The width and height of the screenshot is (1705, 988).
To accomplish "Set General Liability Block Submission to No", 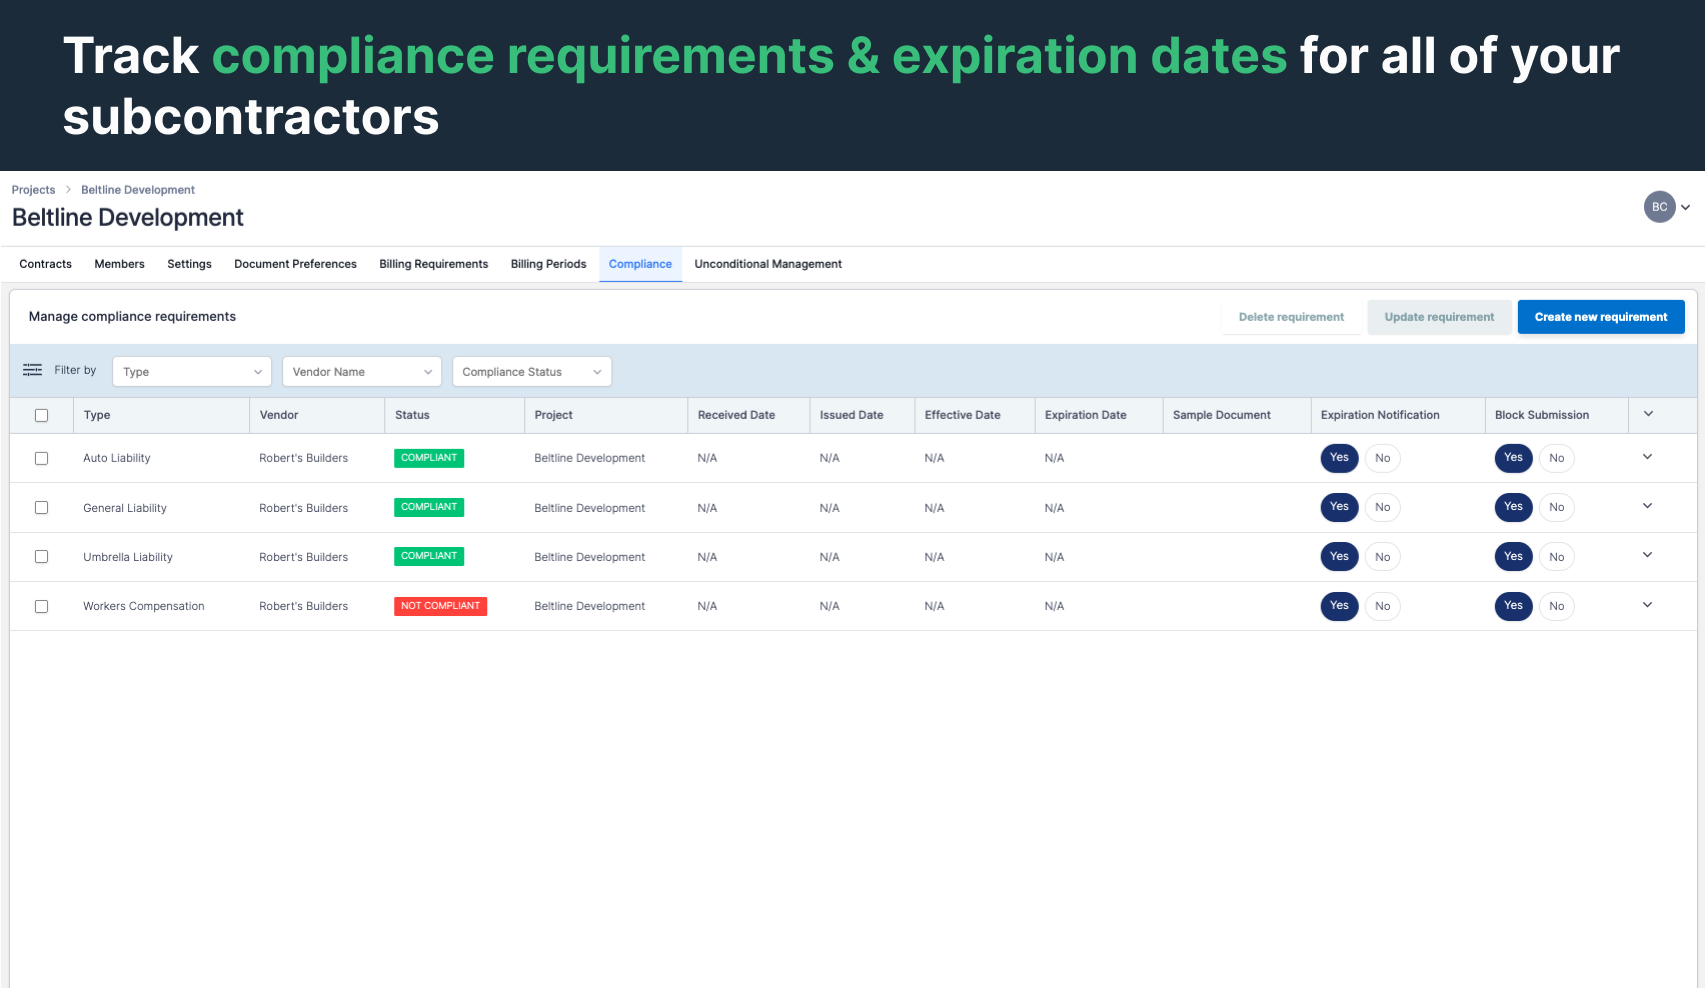I will pyautogui.click(x=1556, y=507).
